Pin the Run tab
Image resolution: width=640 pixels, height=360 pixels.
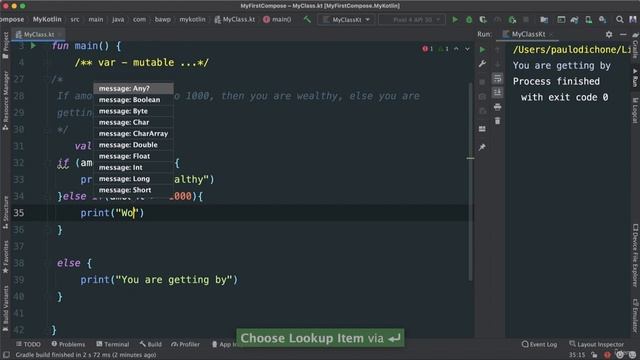(x=482, y=147)
